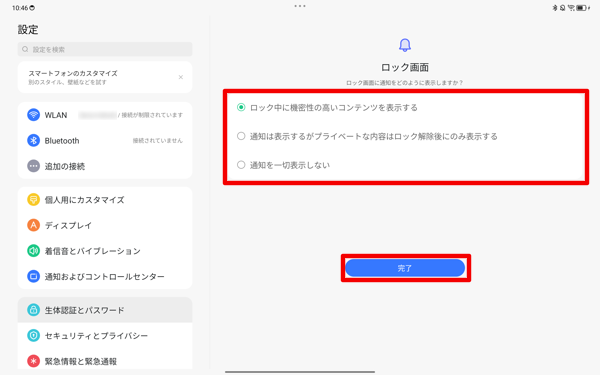The height and width of the screenshot is (375, 600).
Task: Open 通知およびコントロールセンター settings
Action: (x=105, y=276)
